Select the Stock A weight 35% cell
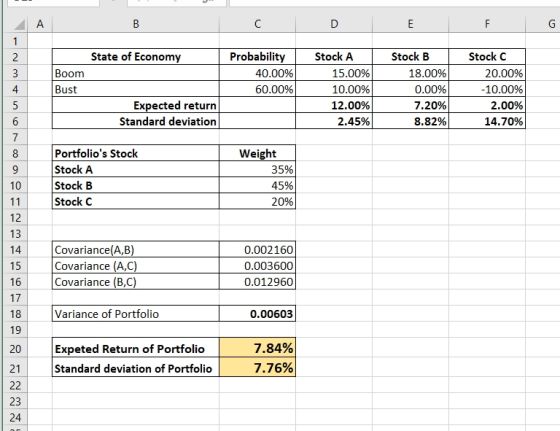This screenshot has height=431, width=560. point(258,170)
